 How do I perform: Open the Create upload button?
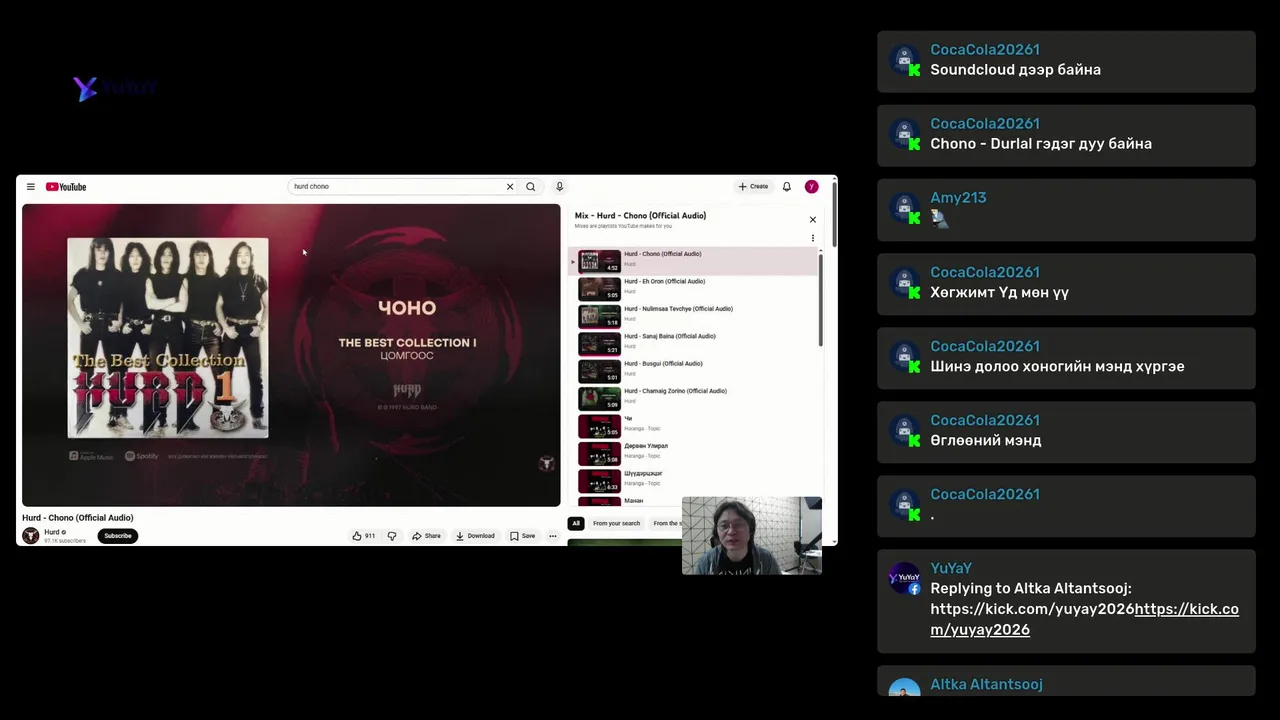pos(753,187)
